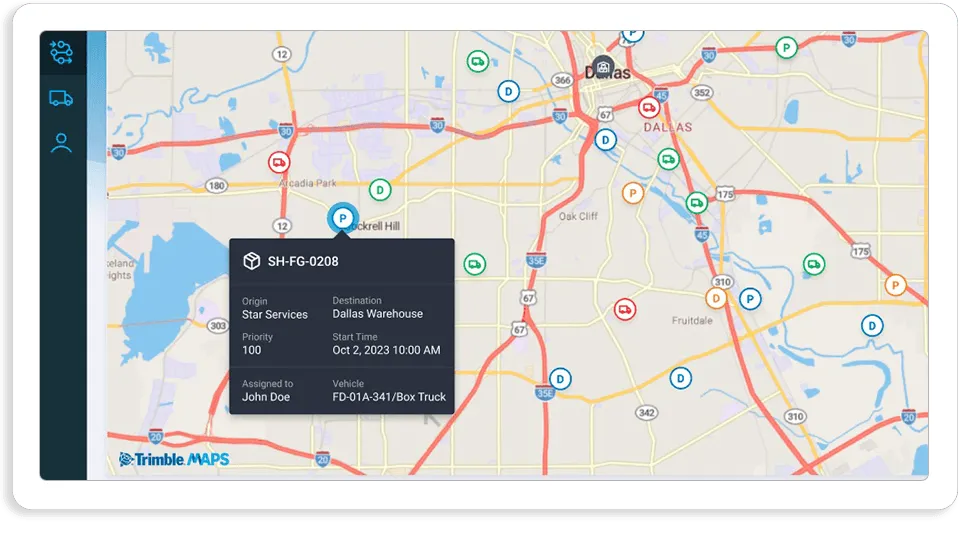Select green truck marker east of I-45

pos(814,264)
